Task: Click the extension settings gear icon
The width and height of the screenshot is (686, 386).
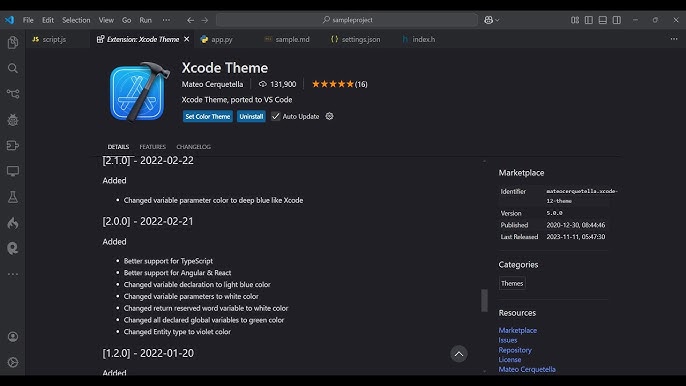Action: tap(329, 116)
